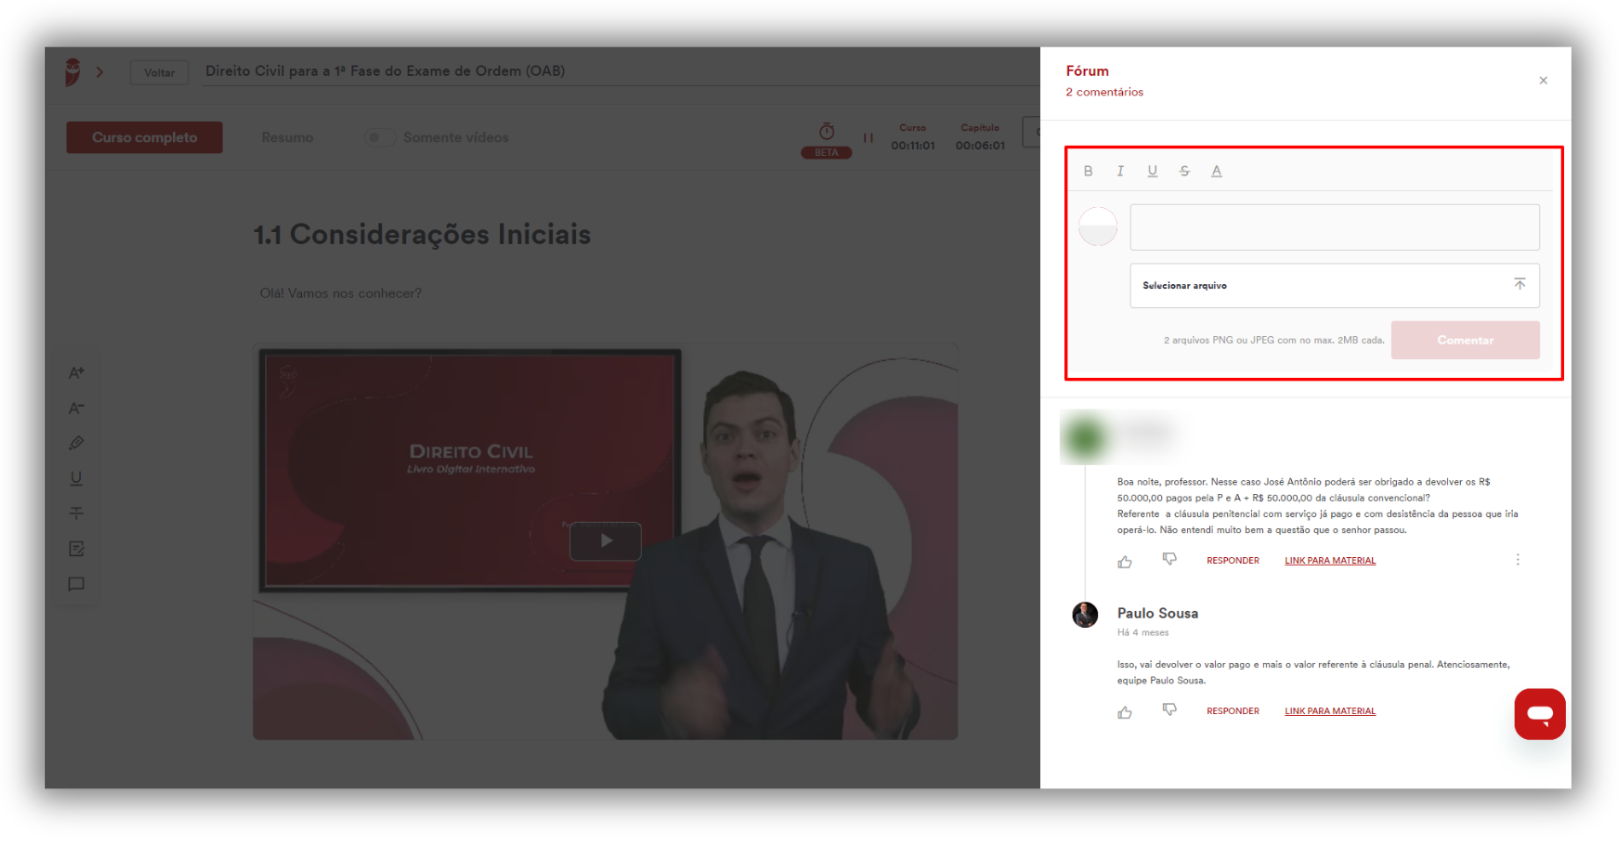The height and width of the screenshot is (847, 1620).
Task: Toggle bold formatting in comment editor
Action: point(1088,171)
